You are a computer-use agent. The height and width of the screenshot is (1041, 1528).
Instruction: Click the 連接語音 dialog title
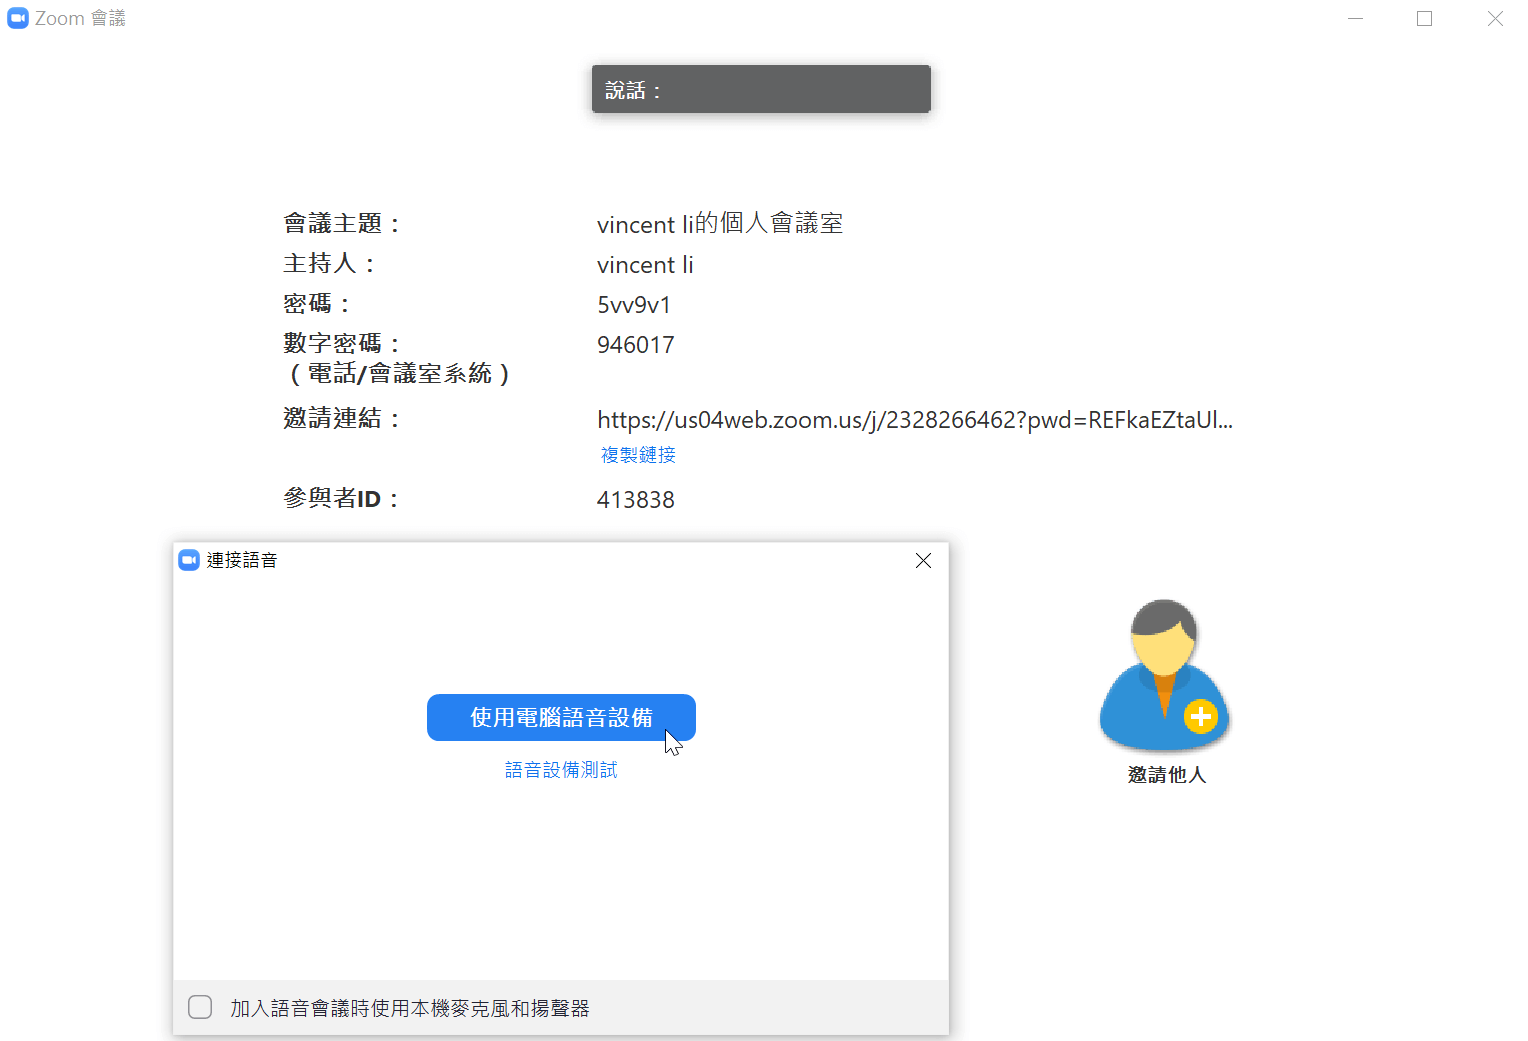coord(242,561)
